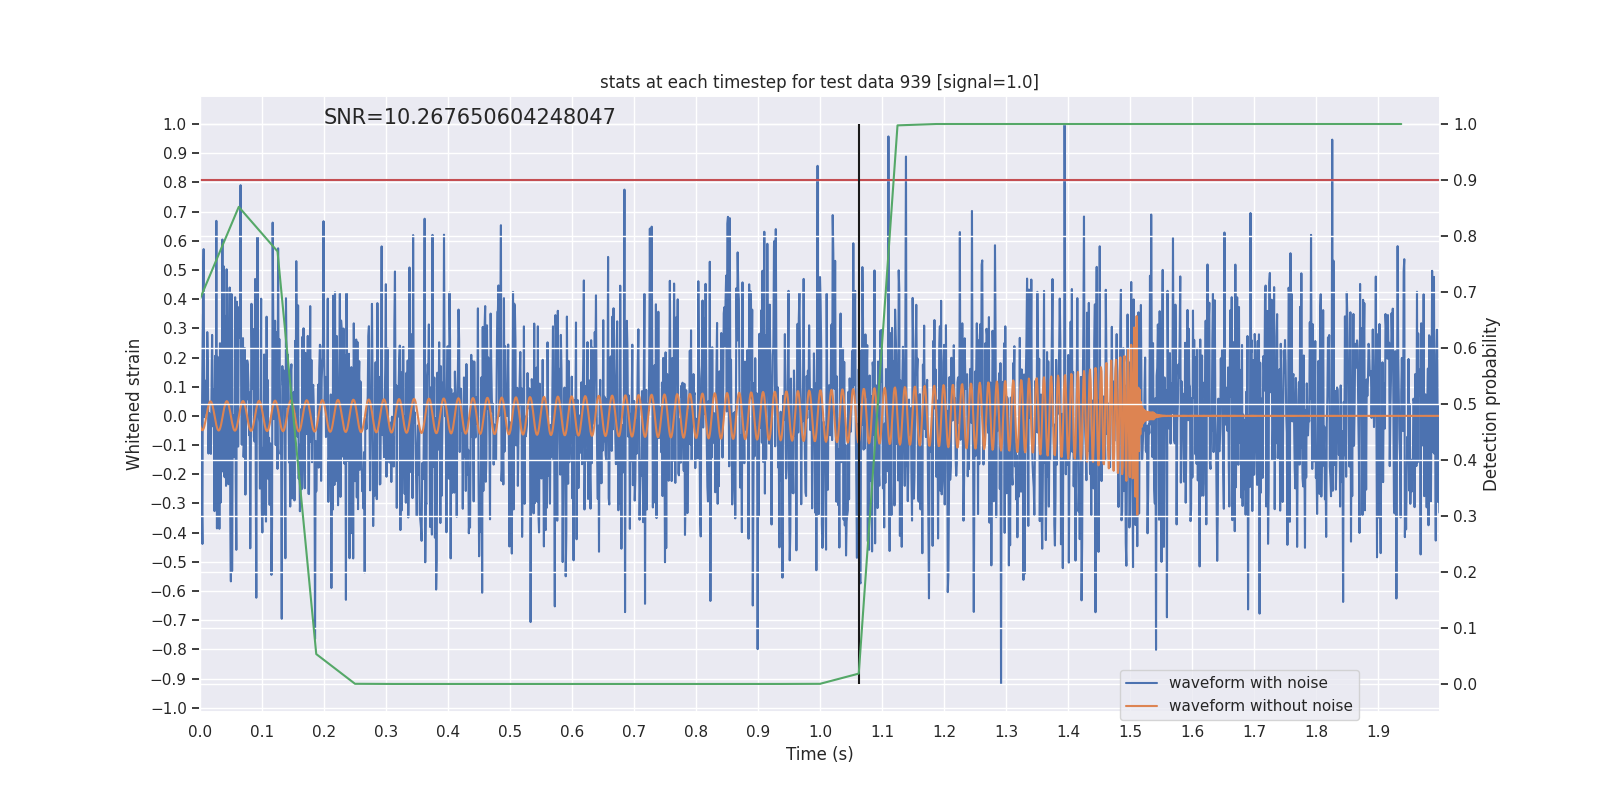Image resolution: width=1600 pixels, height=800 pixels.
Task: Click tick label 1.0 on the Whitened strain axis
Action: [175, 125]
